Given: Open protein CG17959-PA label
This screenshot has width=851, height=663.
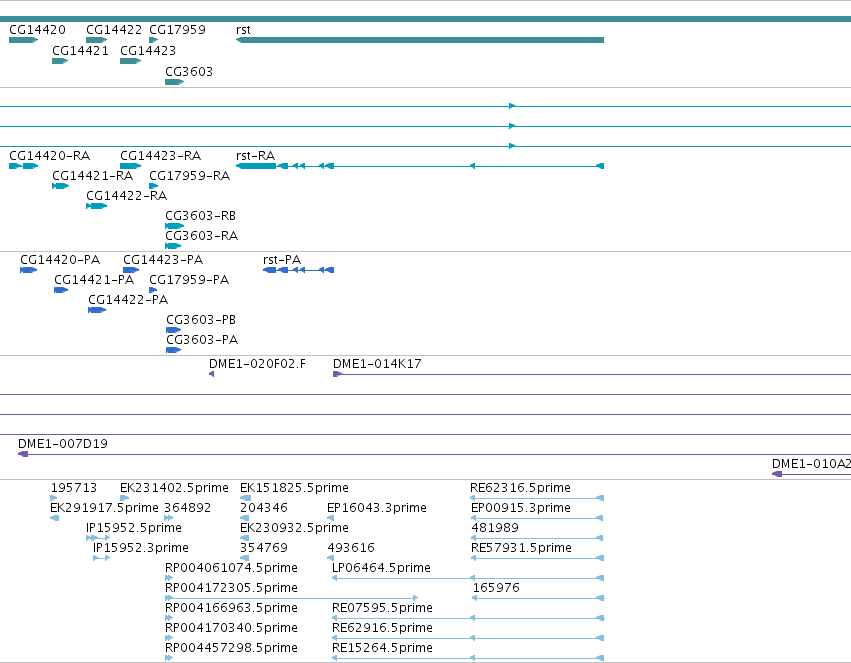Looking at the screenshot, I should pyautogui.click(x=189, y=280).
